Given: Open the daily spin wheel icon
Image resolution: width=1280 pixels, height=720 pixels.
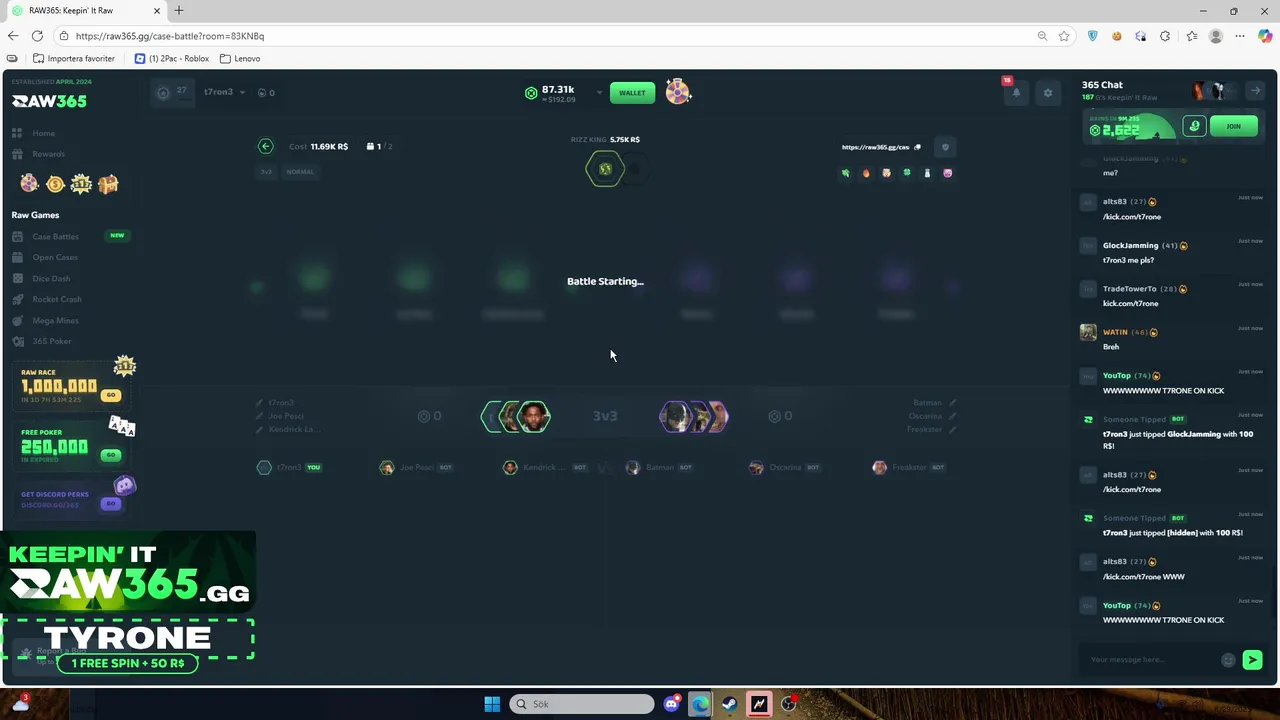Looking at the screenshot, I should 678,92.
